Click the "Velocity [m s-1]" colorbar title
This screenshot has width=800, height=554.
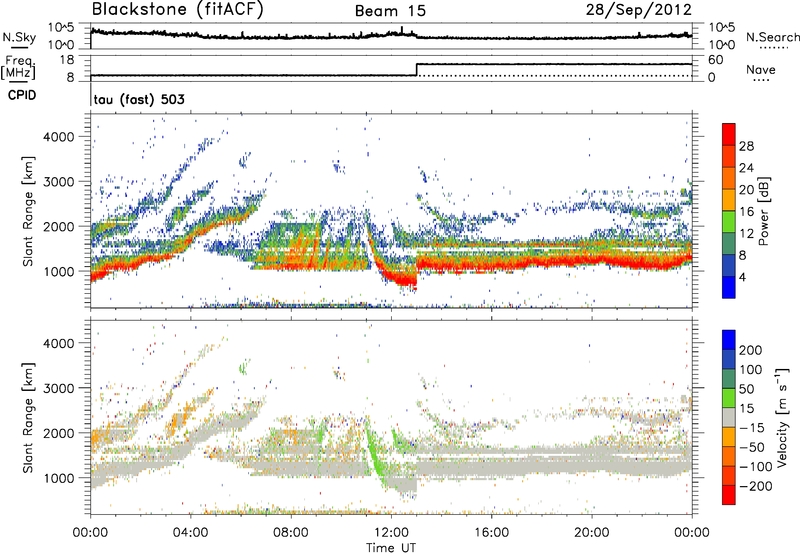point(782,417)
